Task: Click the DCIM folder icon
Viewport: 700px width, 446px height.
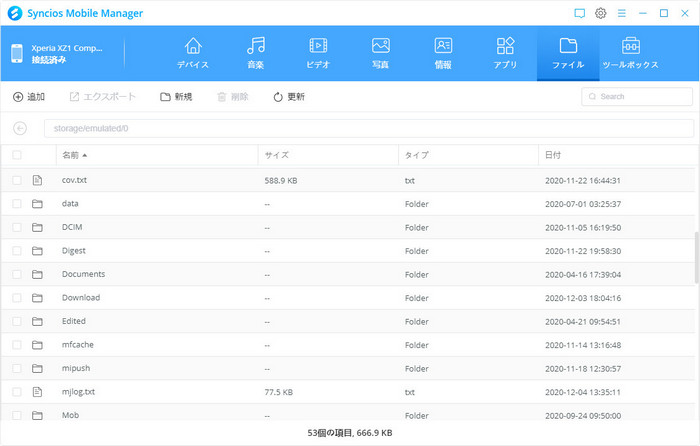Action: 38,227
